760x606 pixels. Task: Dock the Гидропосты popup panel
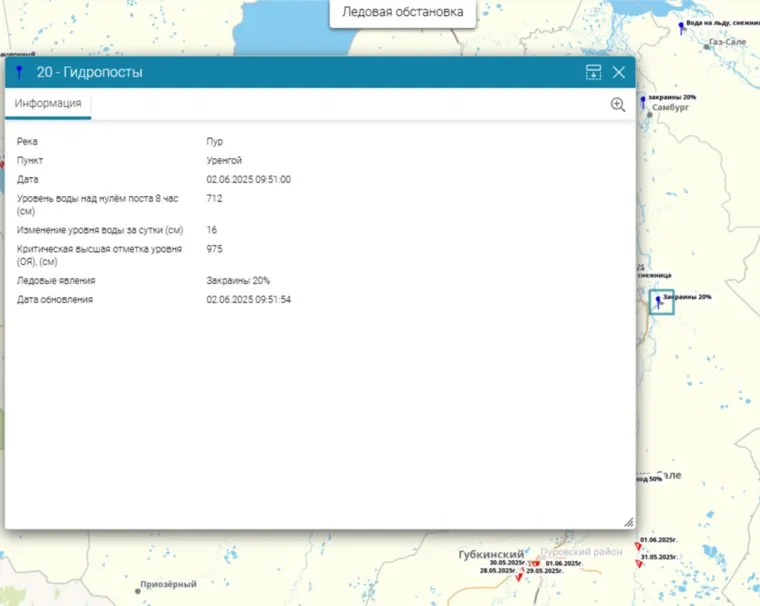(x=594, y=72)
